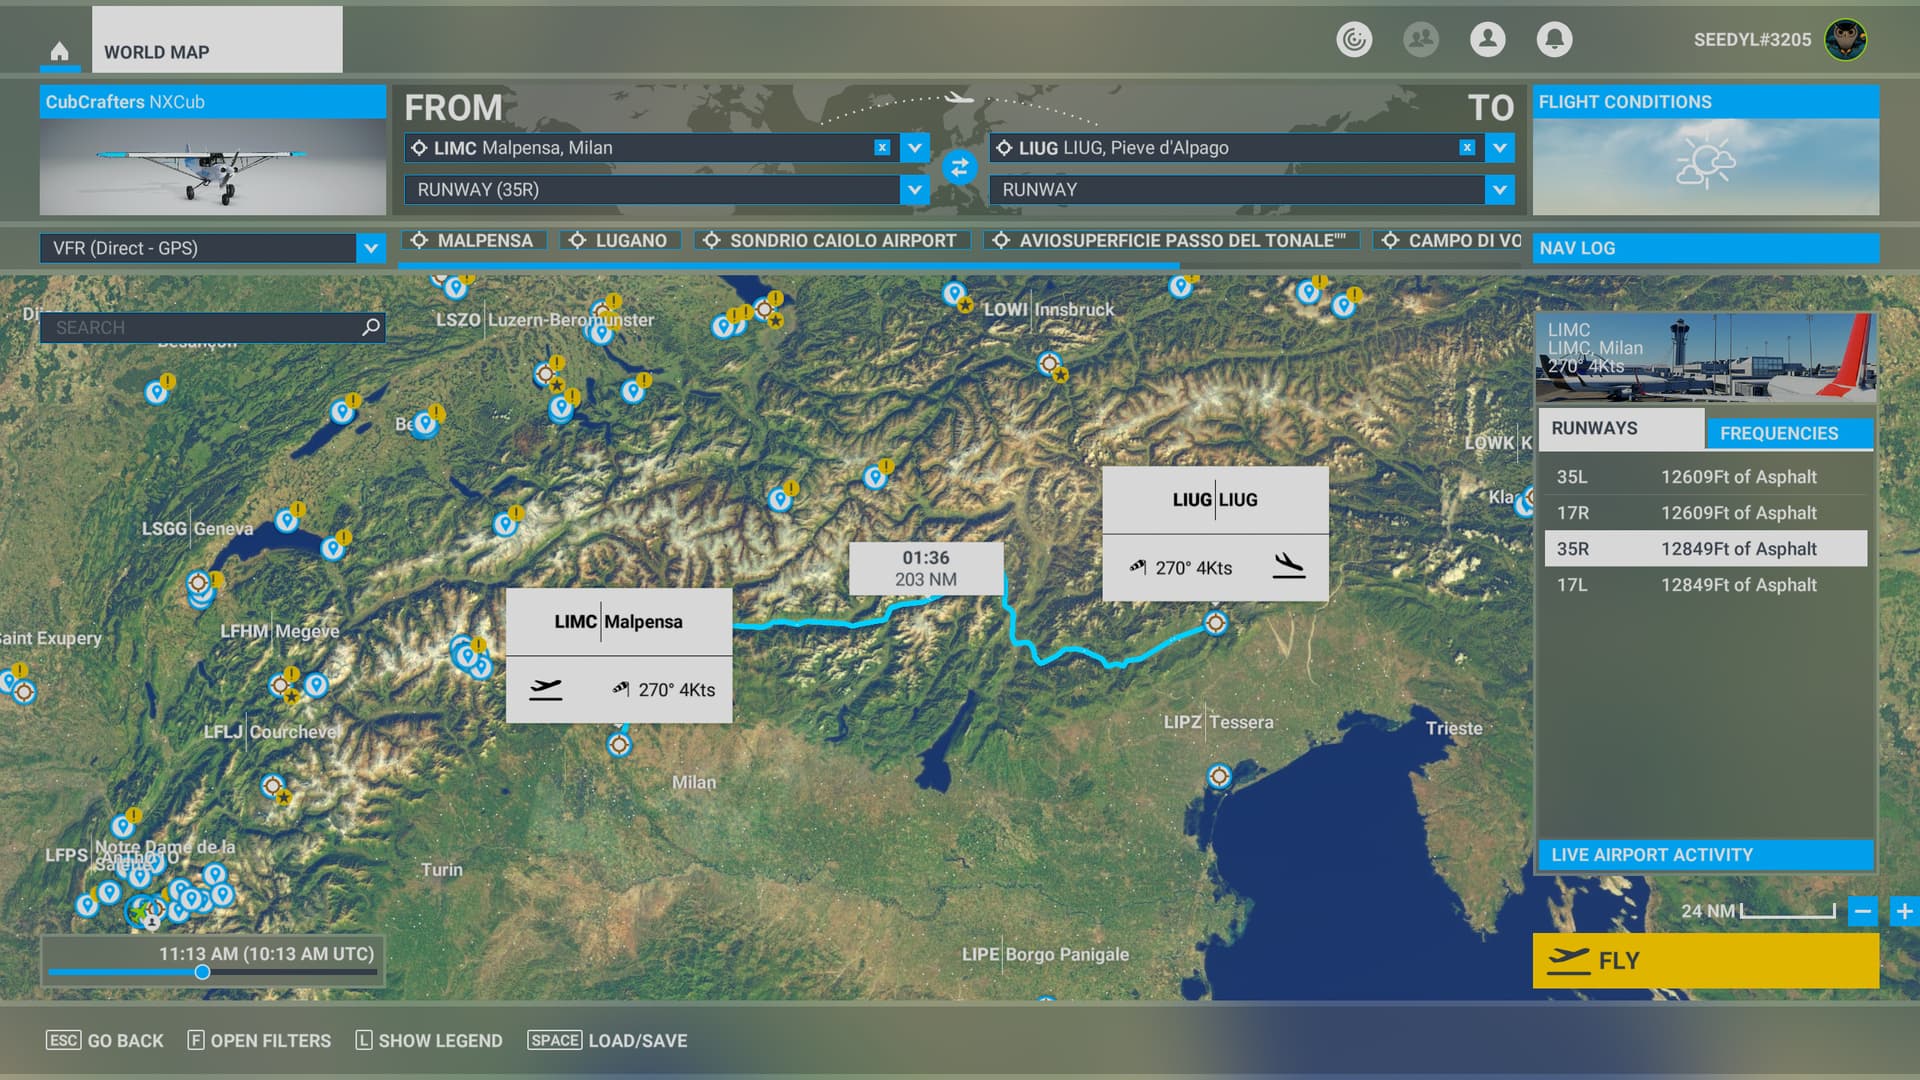Open the activities swirl icon in the header
1920x1080 pixels.
click(x=1354, y=39)
